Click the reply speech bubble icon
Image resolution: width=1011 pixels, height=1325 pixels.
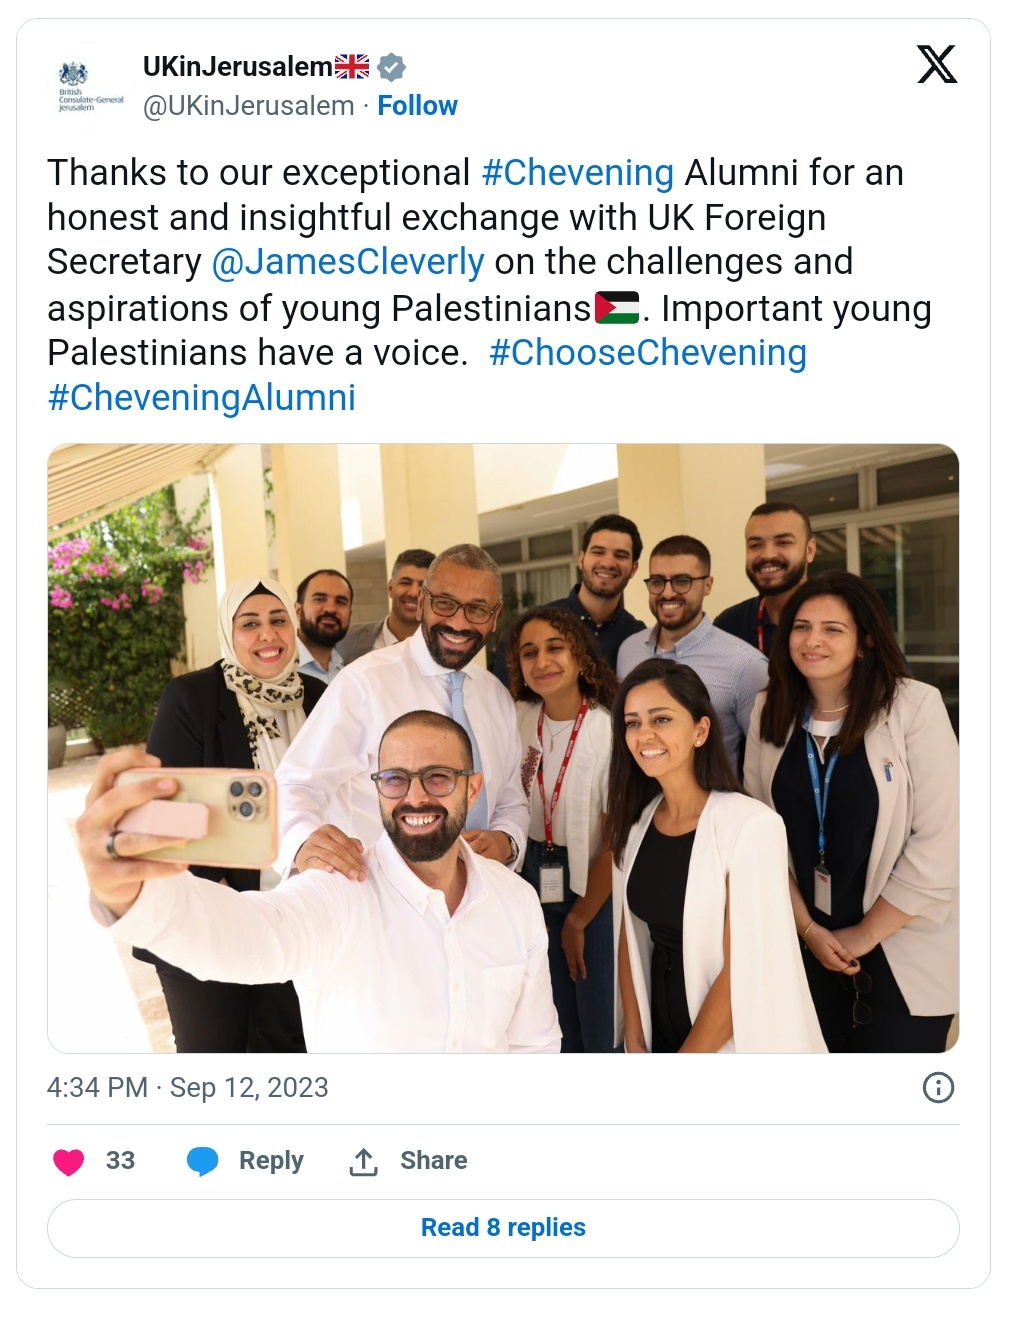pyautogui.click(x=203, y=1161)
